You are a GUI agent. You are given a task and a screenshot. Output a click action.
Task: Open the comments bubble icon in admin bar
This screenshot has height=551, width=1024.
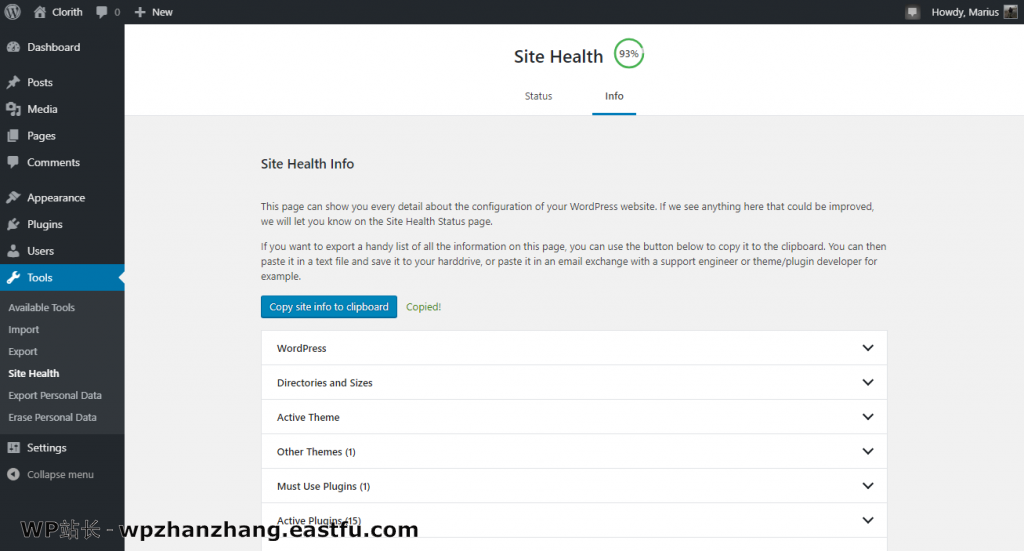click(101, 12)
